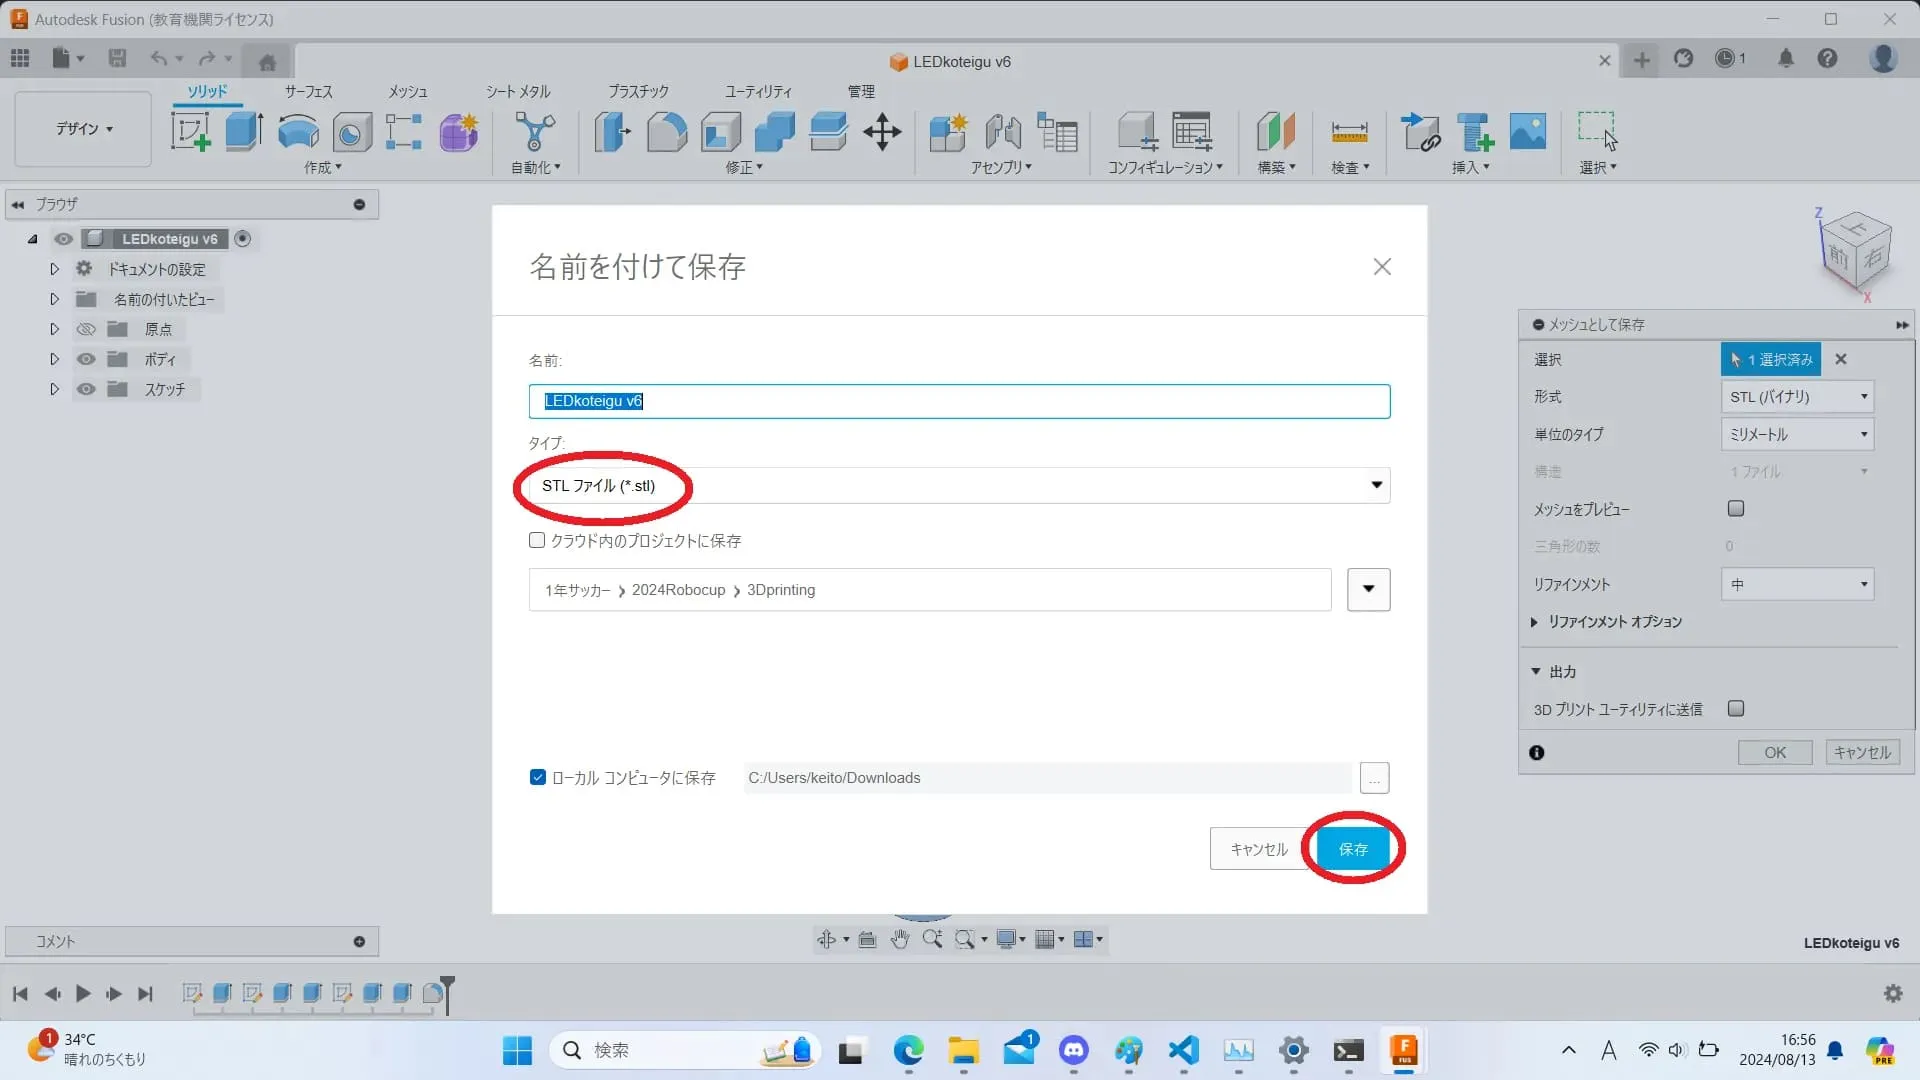The width and height of the screenshot is (1920, 1080).
Task: Check 'クラウド内のプロジェクトに保存' checkbox
Action: [537, 540]
